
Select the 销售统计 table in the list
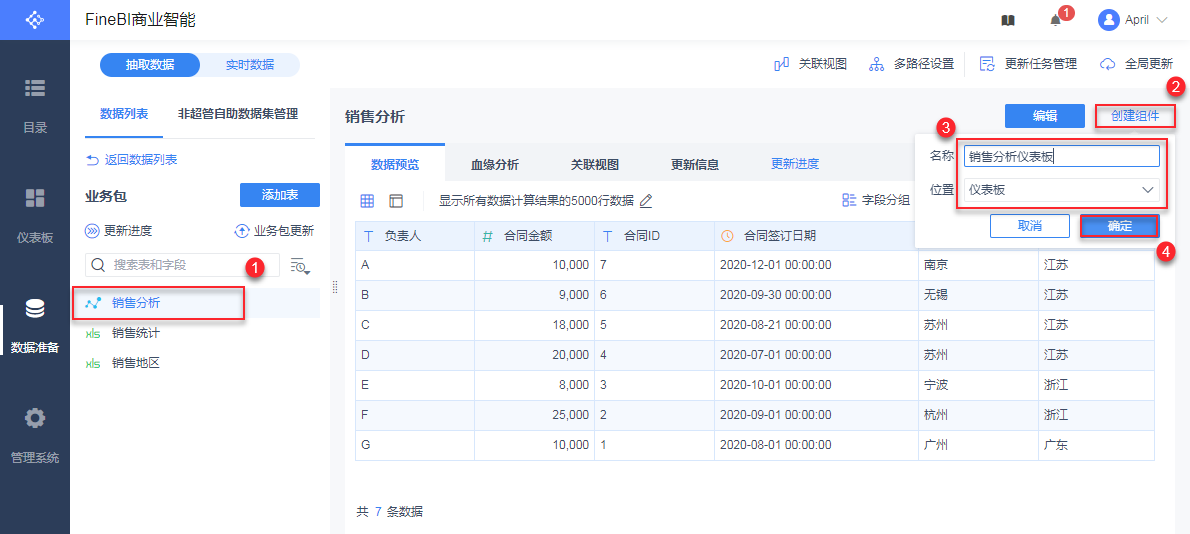[136, 333]
